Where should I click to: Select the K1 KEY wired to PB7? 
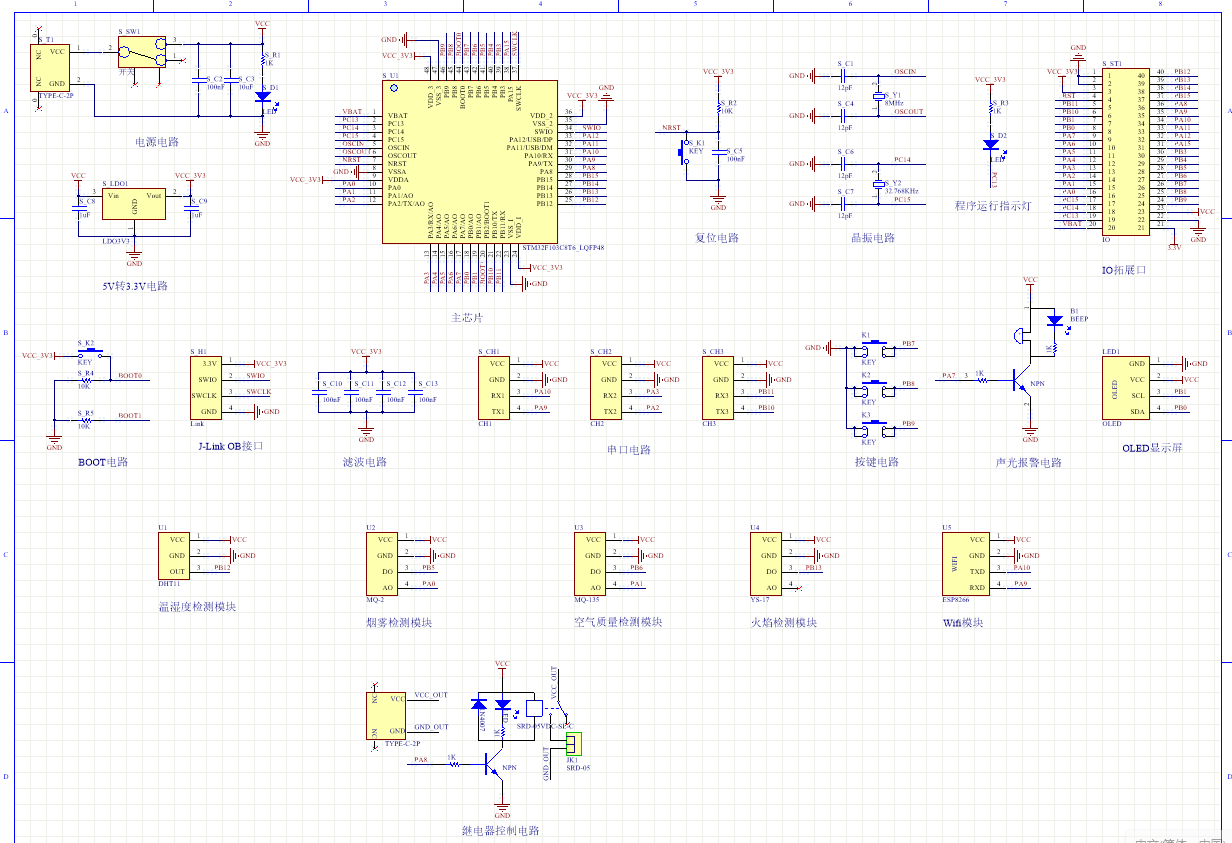[874, 351]
